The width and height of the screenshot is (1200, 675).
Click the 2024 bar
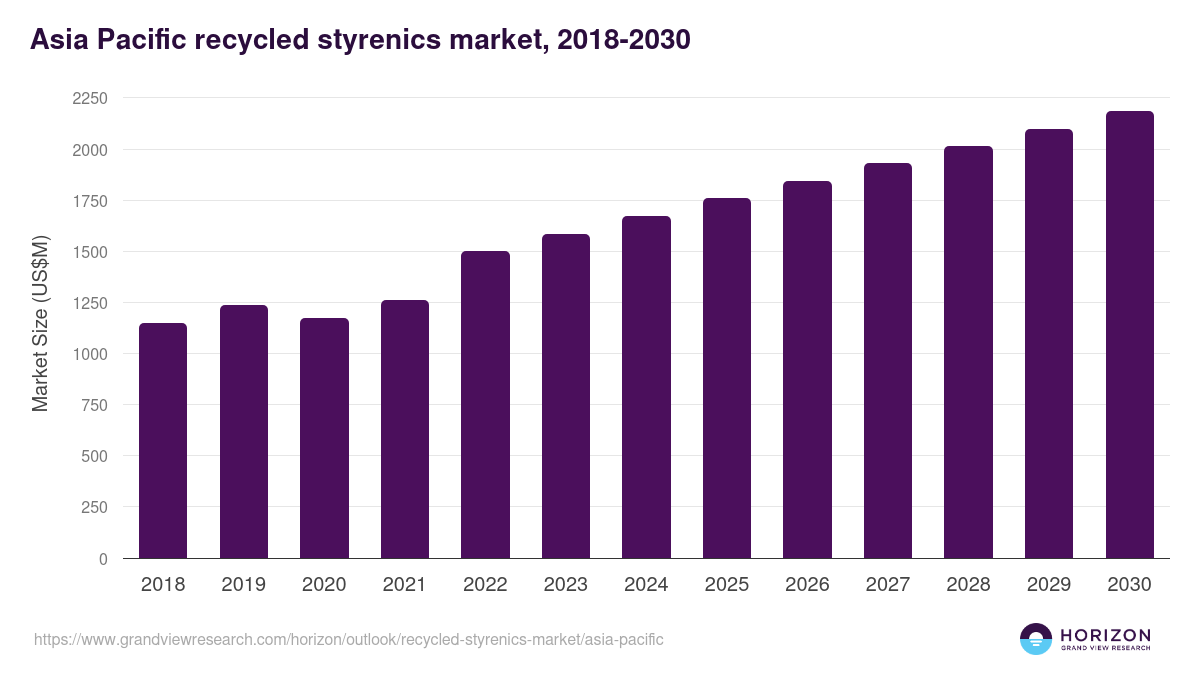[646, 387]
